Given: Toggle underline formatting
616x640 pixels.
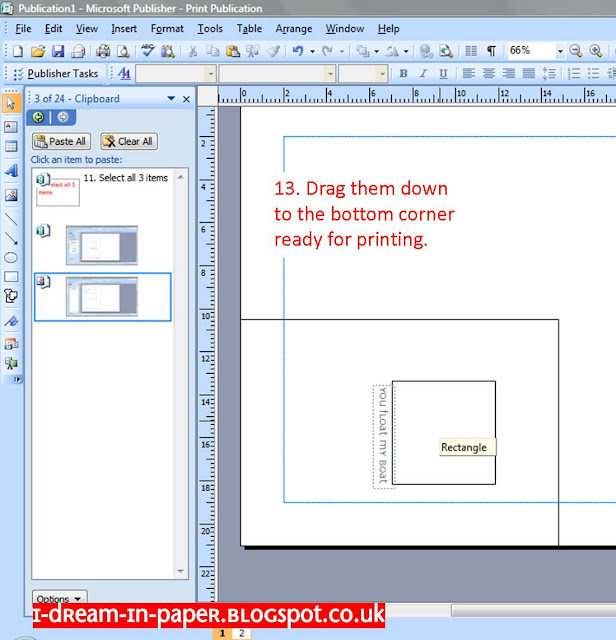Looking at the screenshot, I should click(x=443, y=74).
